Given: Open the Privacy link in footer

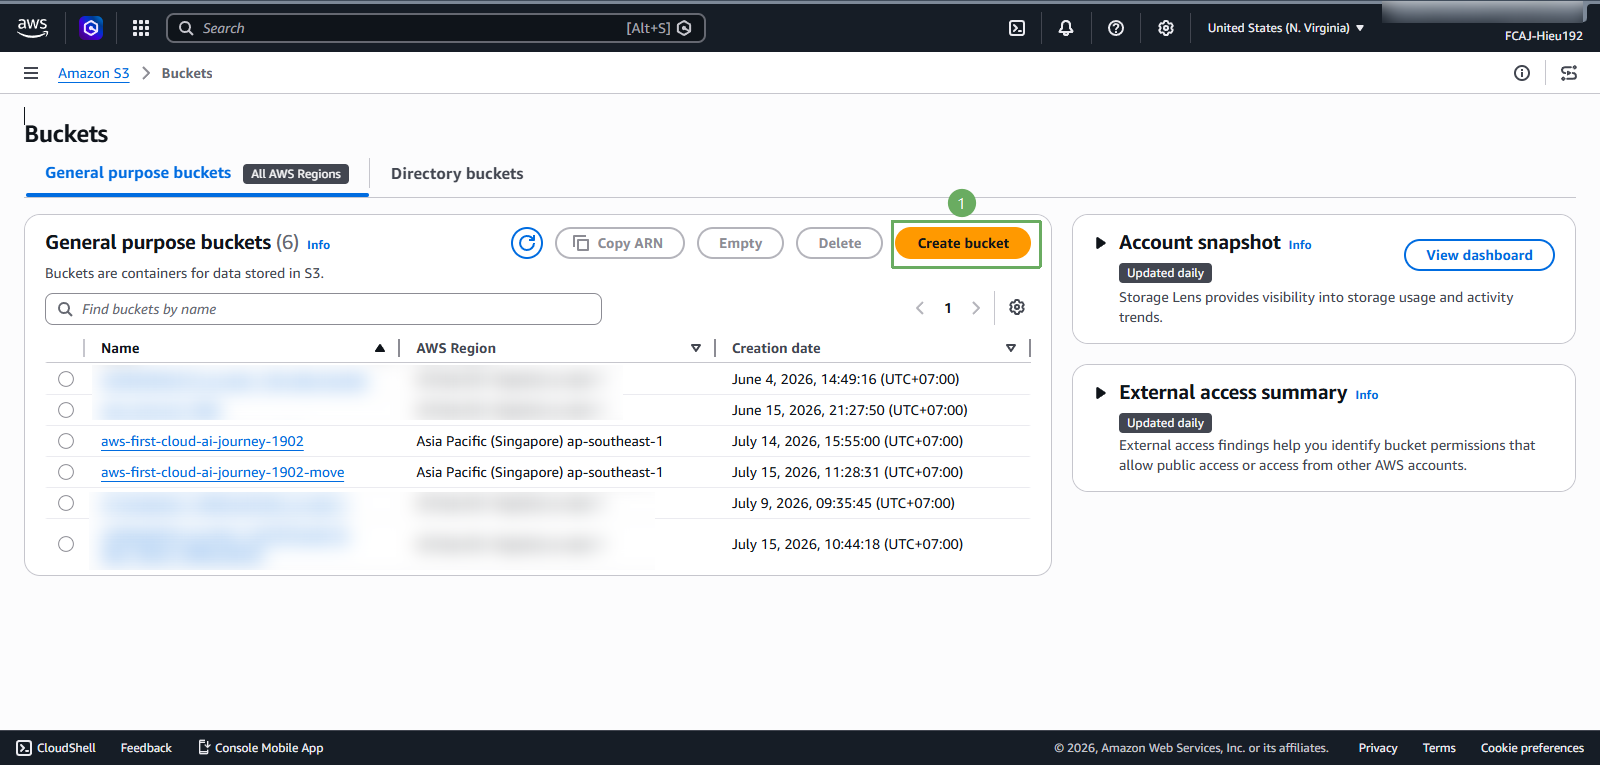Looking at the screenshot, I should click(x=1378, y=748).
